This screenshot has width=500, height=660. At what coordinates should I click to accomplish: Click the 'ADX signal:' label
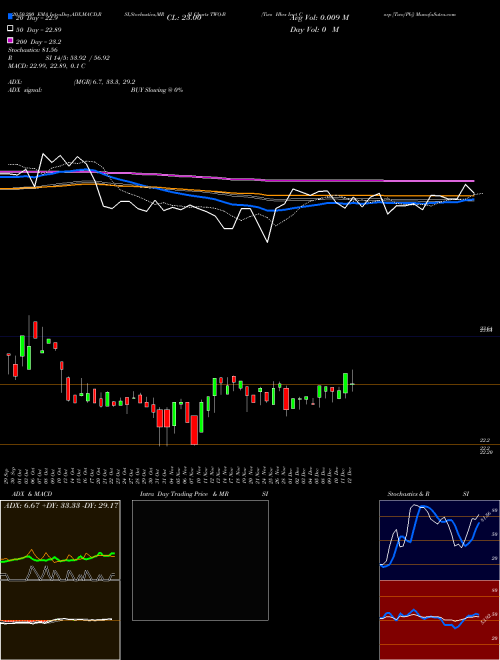click(x=25, y=90)
